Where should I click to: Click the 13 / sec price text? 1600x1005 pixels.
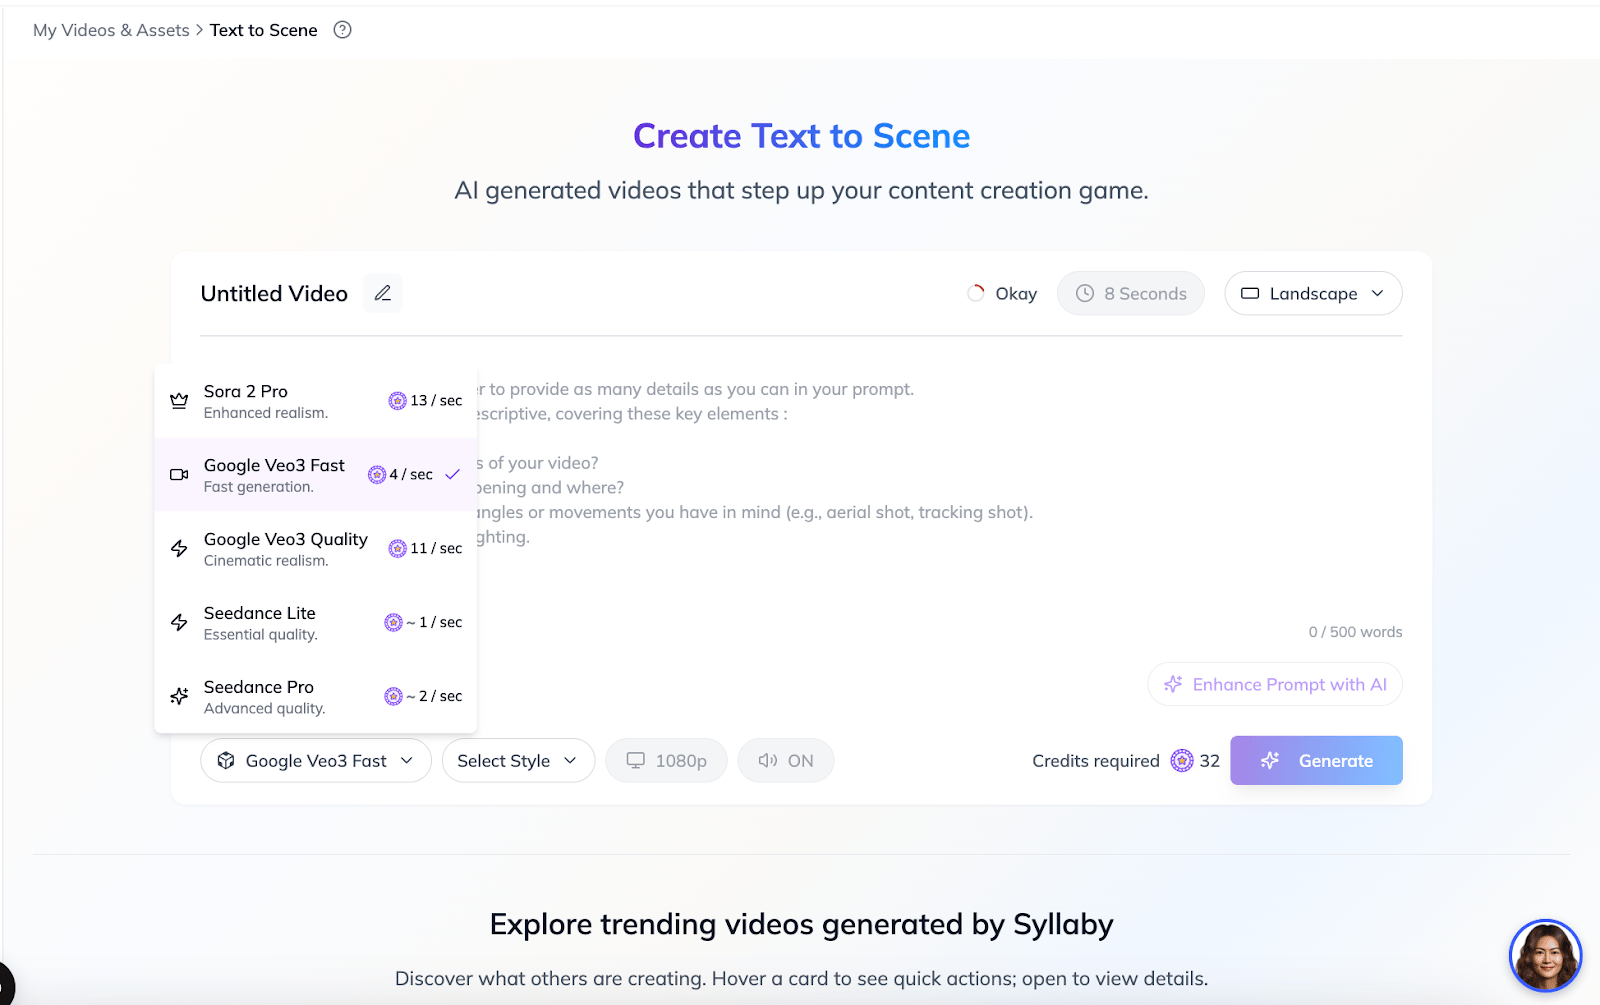[436, 401]
